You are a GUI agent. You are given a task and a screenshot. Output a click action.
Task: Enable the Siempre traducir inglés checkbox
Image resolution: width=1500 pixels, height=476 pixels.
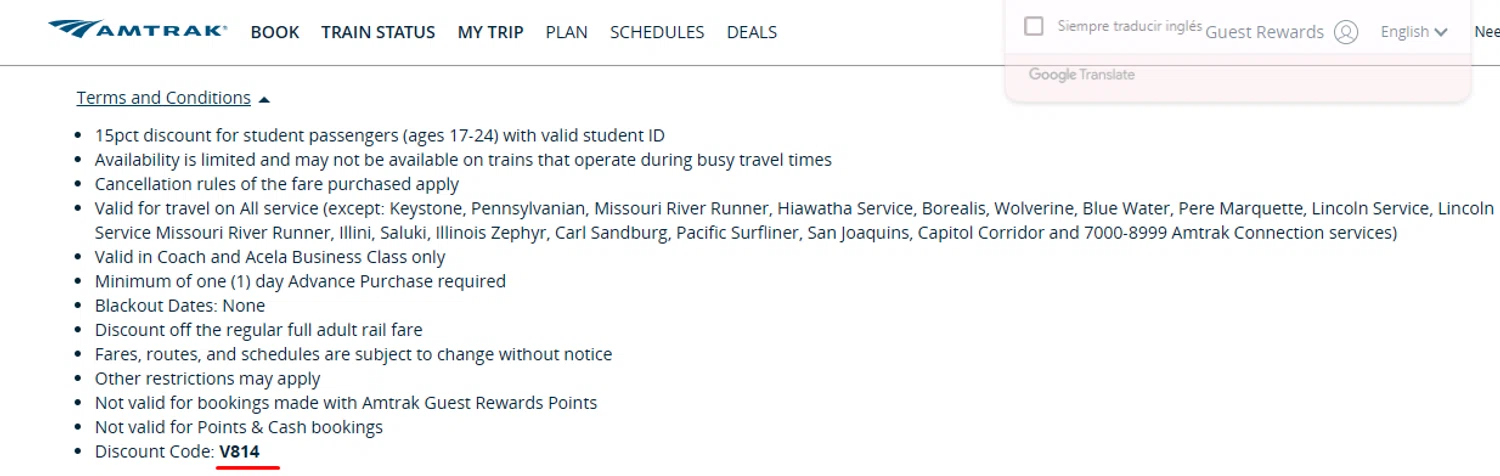click(x=1034, y=26)
